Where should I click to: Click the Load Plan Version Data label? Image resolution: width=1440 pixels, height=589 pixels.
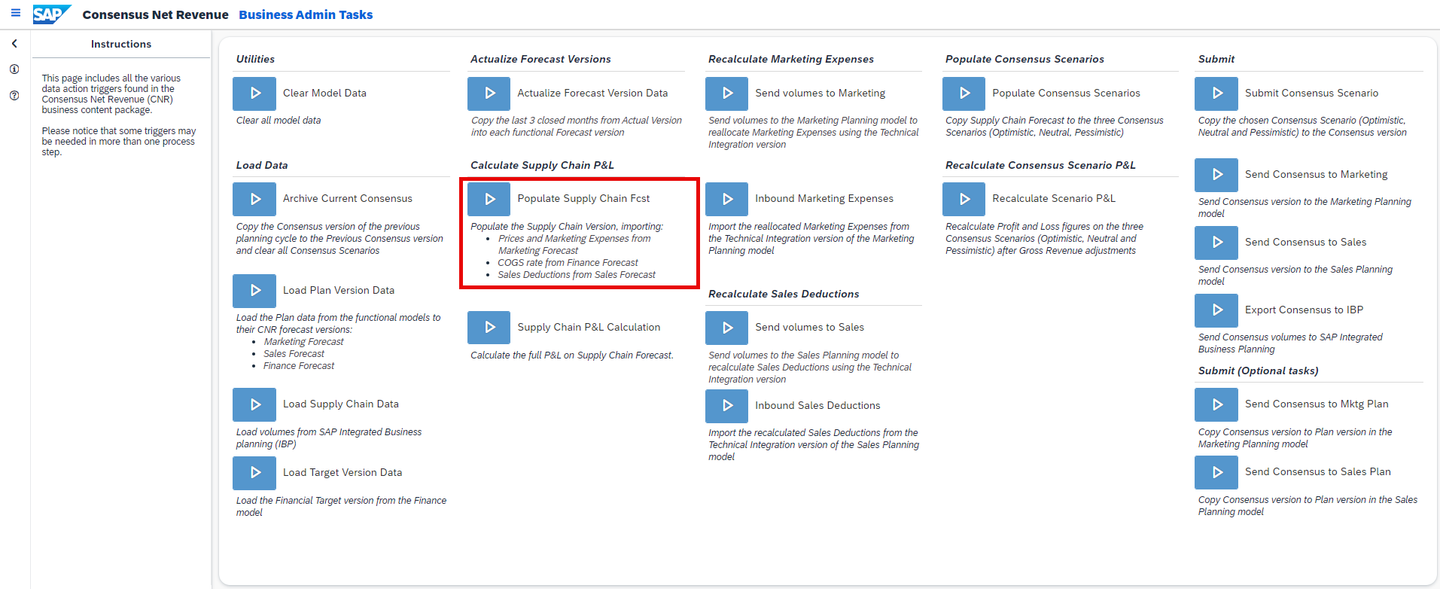point(339,290)
